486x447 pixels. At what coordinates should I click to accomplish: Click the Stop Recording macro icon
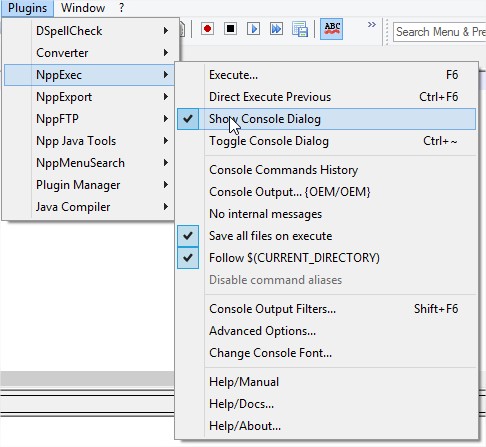(x=230, y=29)
